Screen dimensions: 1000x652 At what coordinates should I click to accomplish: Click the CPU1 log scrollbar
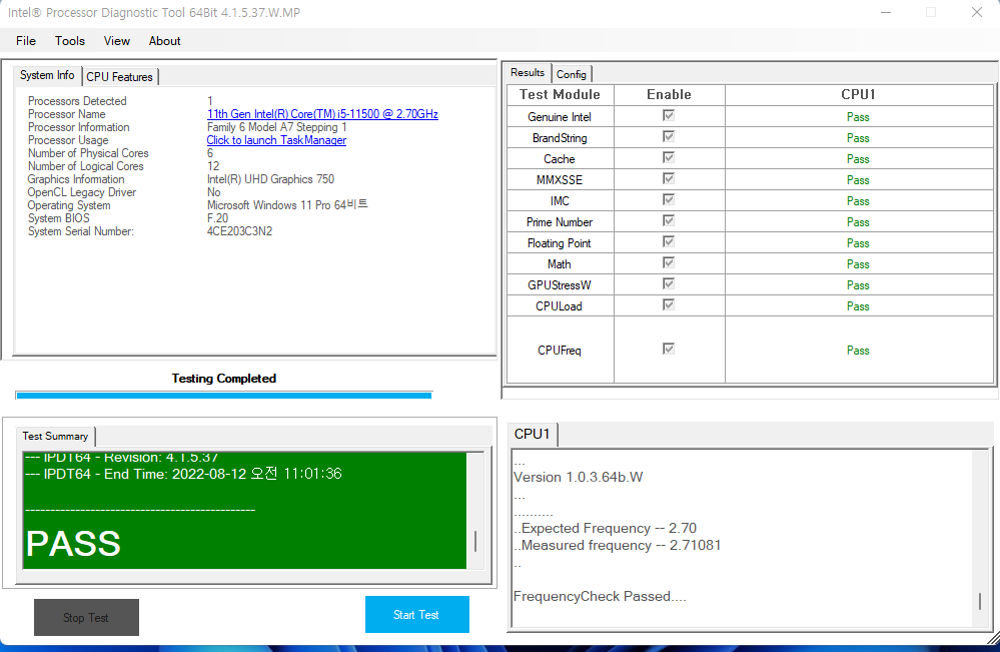[x=980, y=539]
